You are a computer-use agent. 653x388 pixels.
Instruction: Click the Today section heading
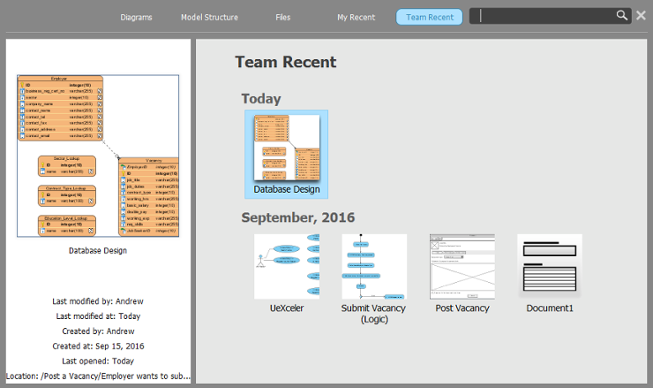click(261, 99)
